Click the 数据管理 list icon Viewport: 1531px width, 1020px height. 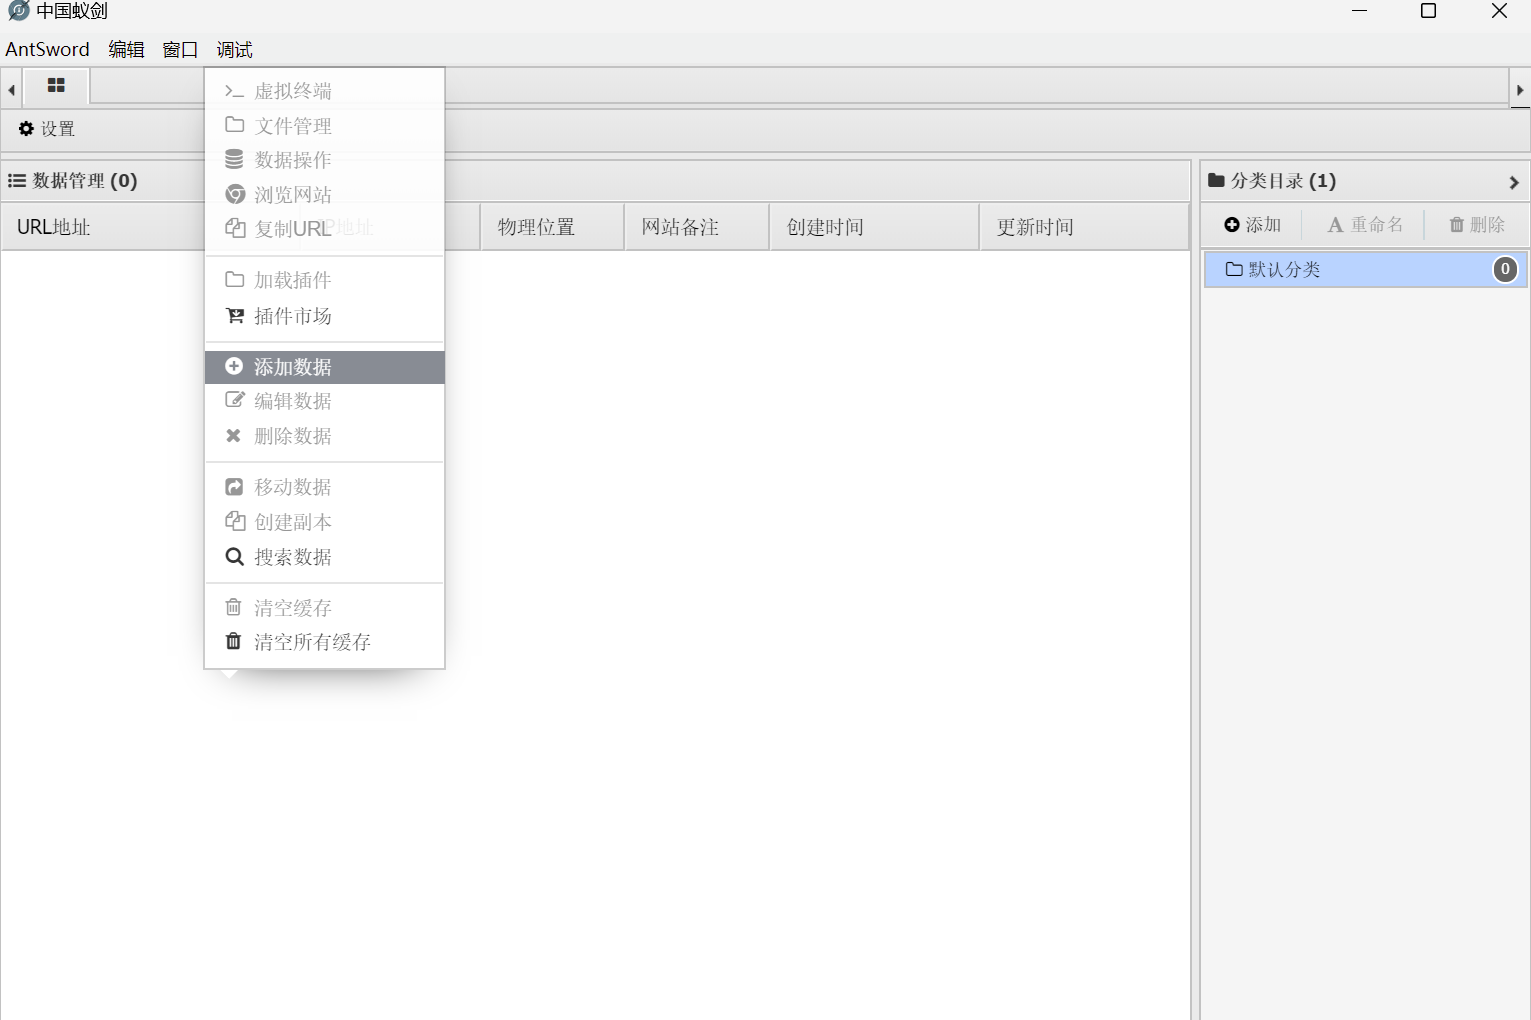[17, 181]
